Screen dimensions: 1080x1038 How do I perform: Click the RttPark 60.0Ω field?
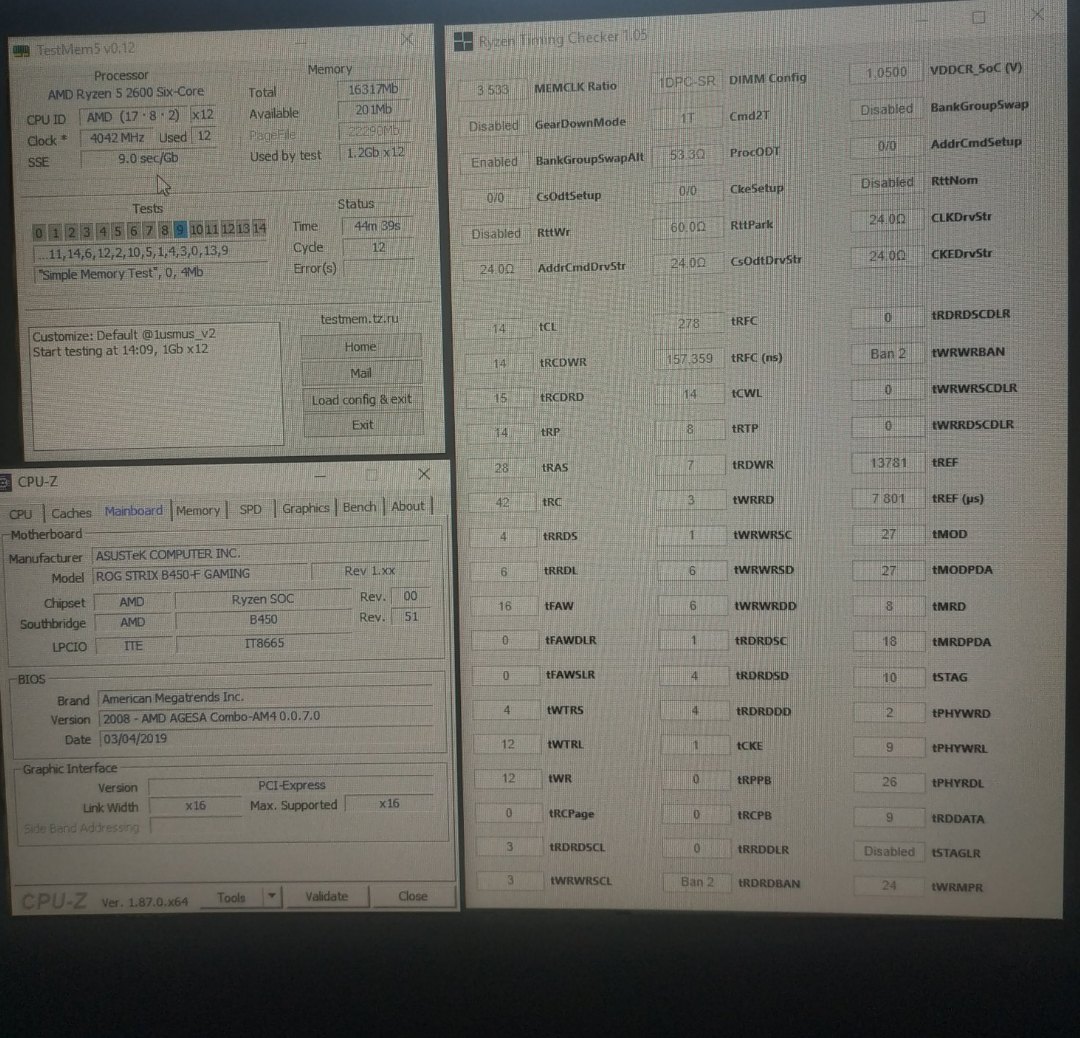click(x=687, y=227)
